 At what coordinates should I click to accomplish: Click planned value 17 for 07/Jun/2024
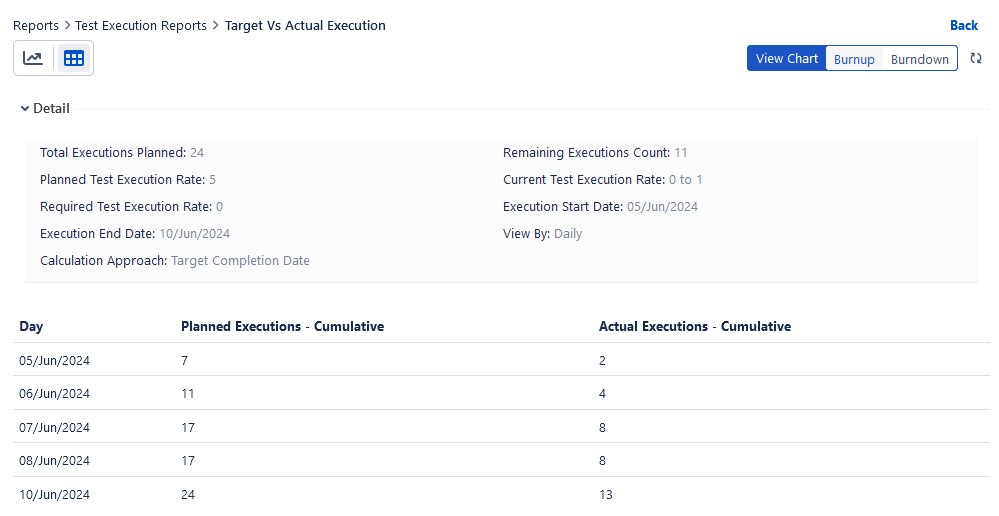coord(188,427)
